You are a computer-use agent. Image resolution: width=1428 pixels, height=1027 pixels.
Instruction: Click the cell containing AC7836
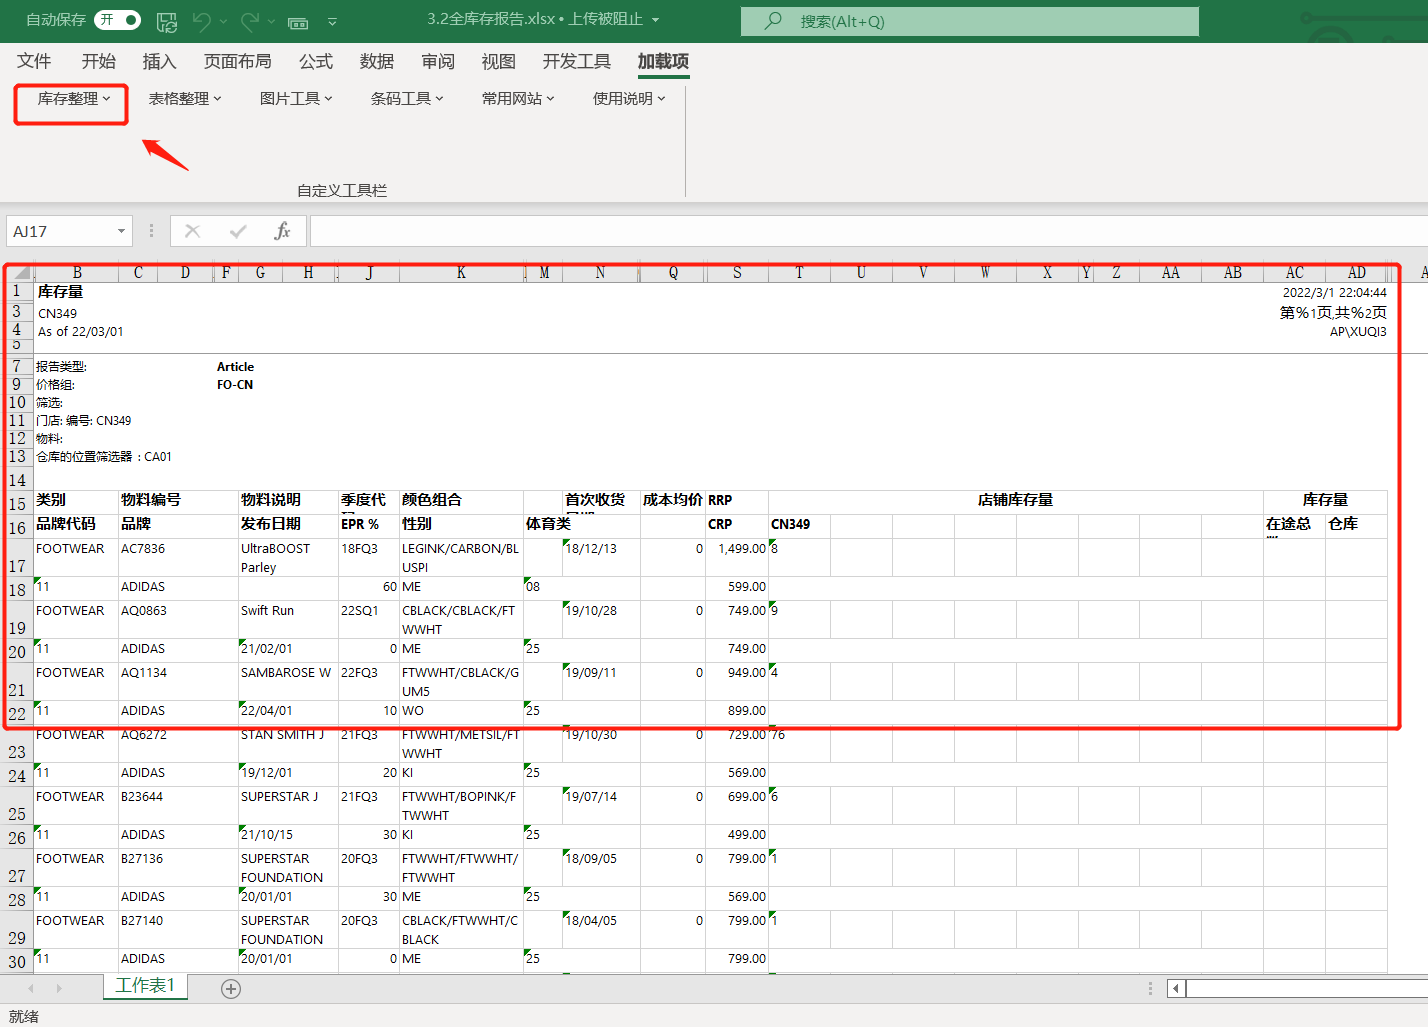pos(178,558)
